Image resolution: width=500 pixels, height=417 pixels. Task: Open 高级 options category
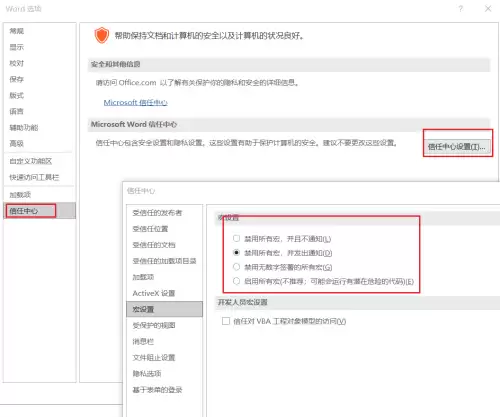point(17,143)
